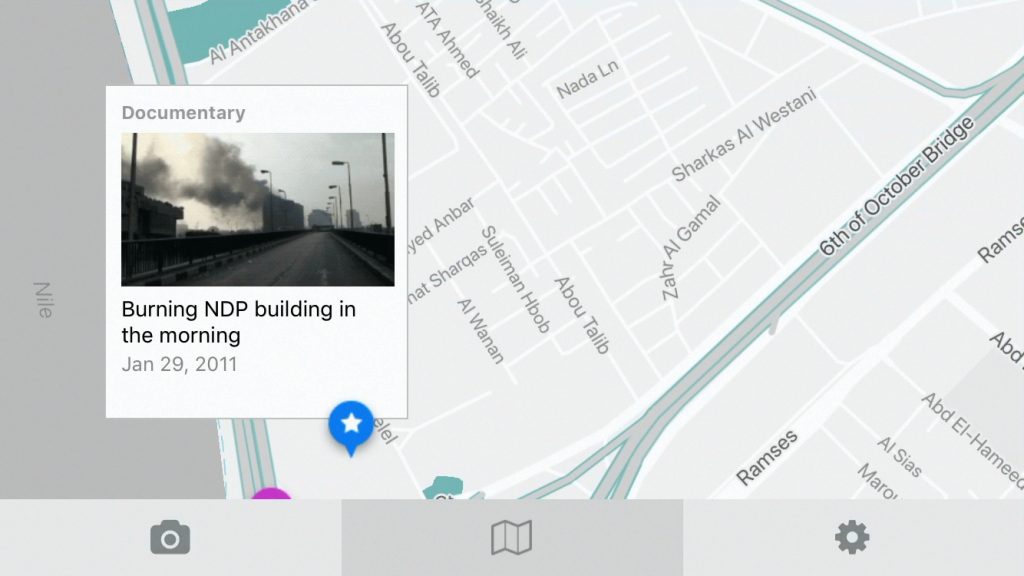Open the camera tab icon
This screenshot has height=576, width=1024.
[x=170, y=537]
